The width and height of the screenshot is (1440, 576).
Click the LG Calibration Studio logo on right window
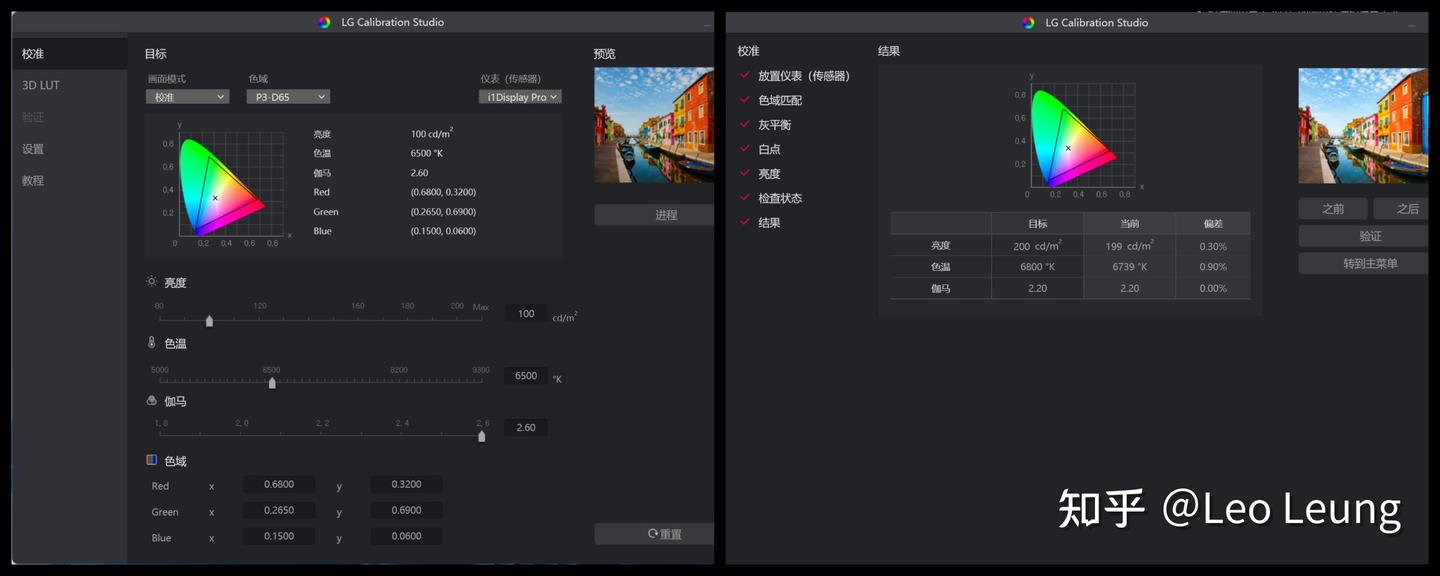click(1029, 21)
